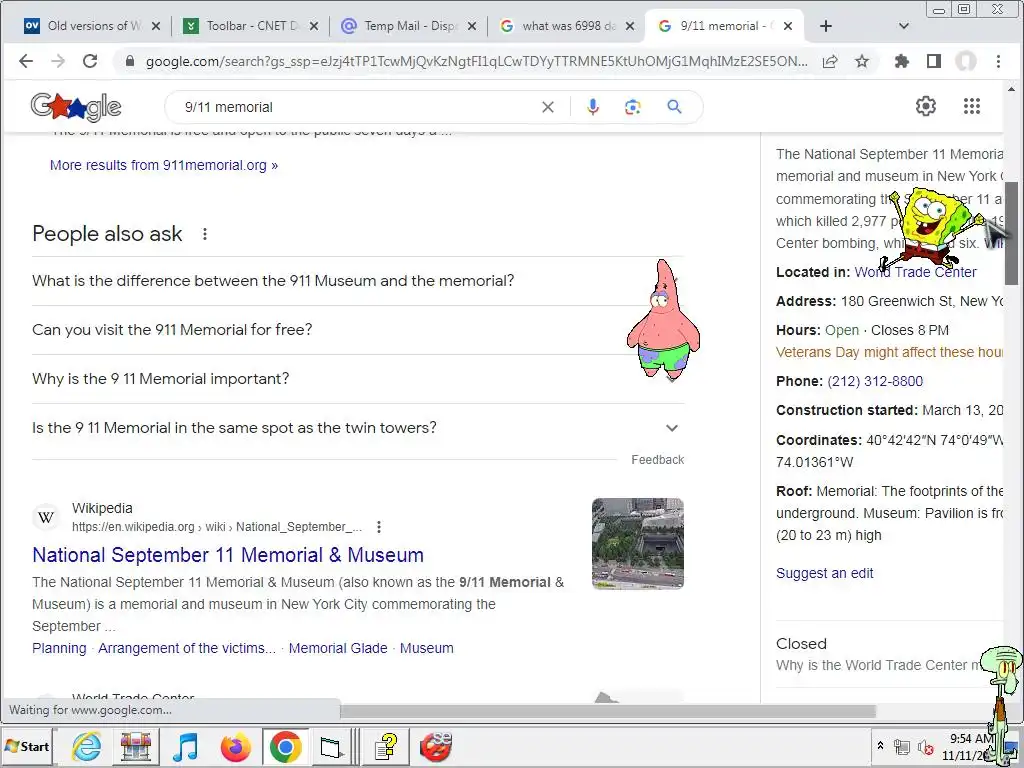The height and width of the screenshot is (768, 1024).
Task: Open the Museum sitelink
Action: pyautogui.click(x=426, y=648)
